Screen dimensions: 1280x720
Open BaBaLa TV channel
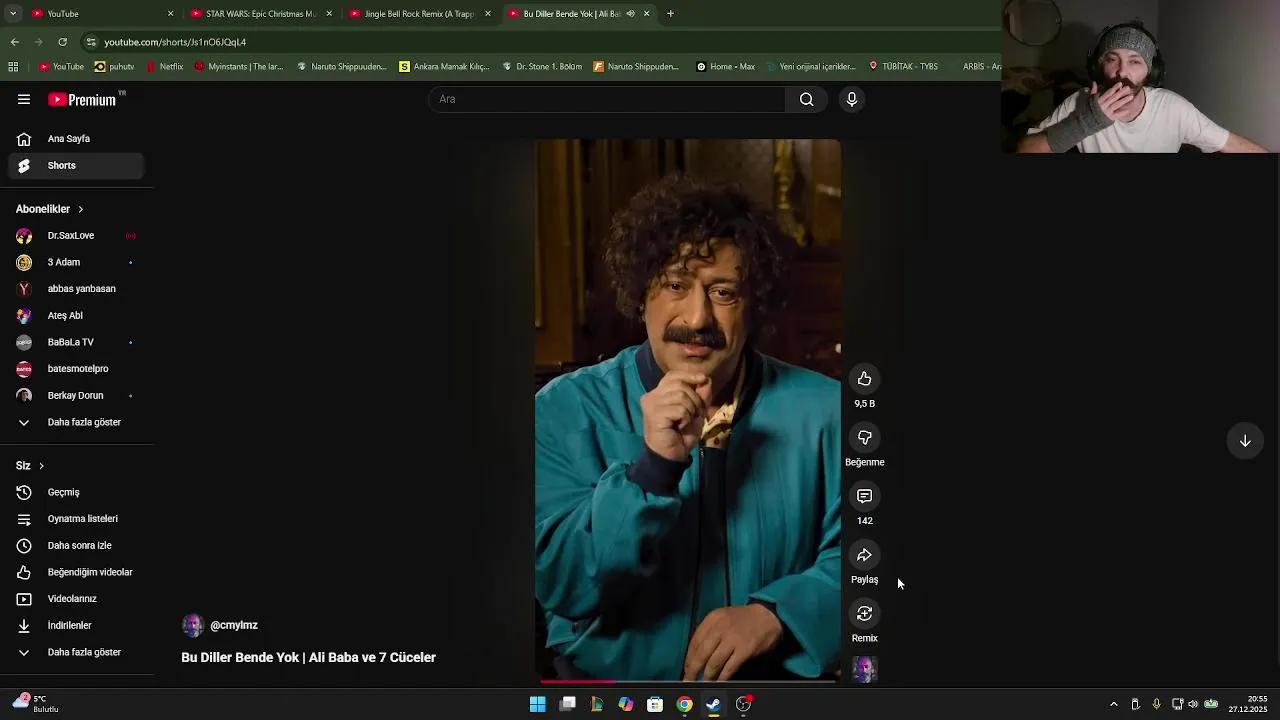coord(77,342)
